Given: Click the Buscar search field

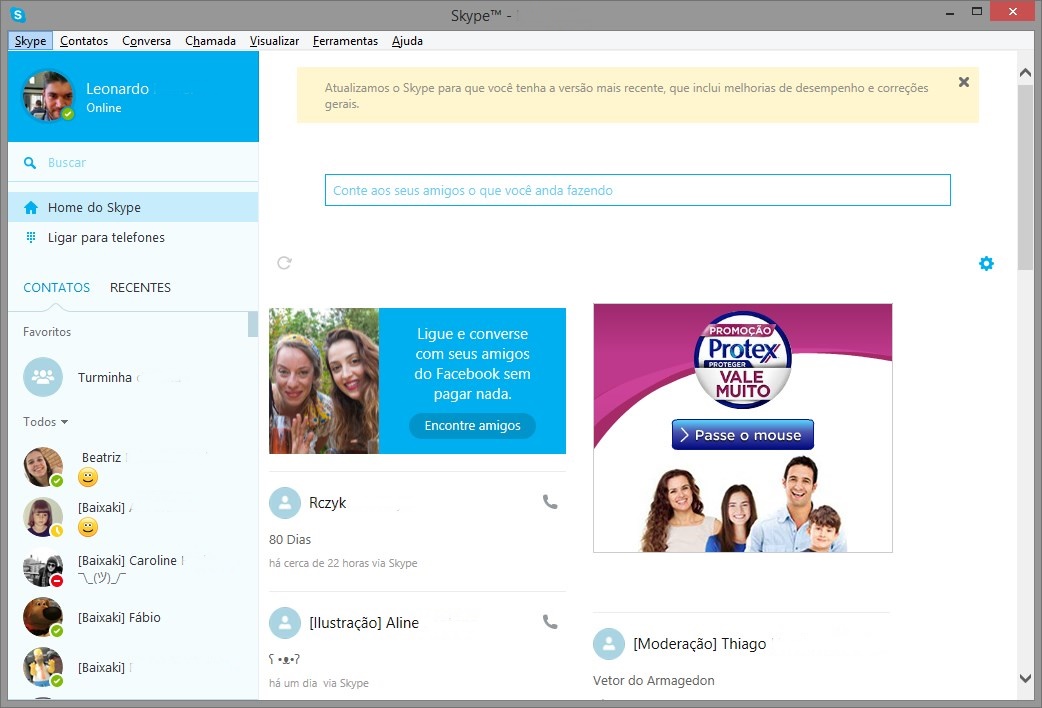Looking at the screenshot, I should [x=133, y=163].
